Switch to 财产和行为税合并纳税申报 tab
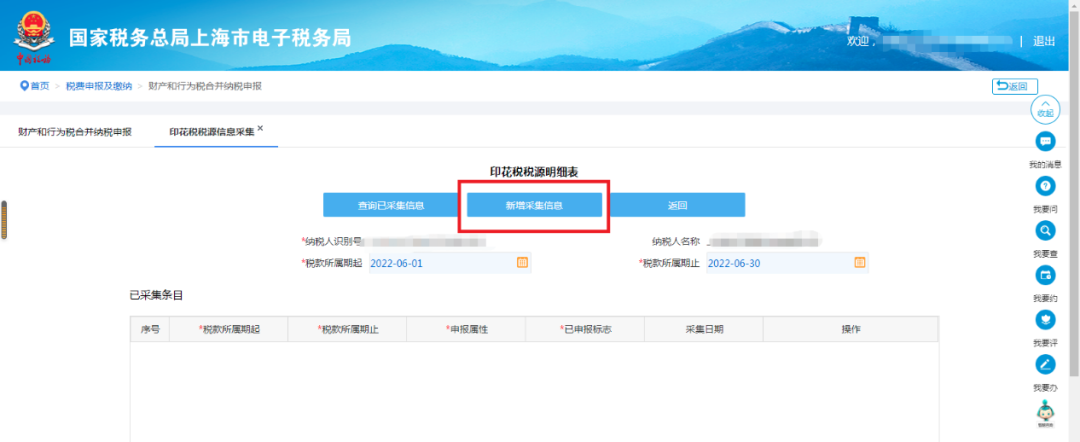The width and height of the screenshot is (1080, 442). [75, 131]
